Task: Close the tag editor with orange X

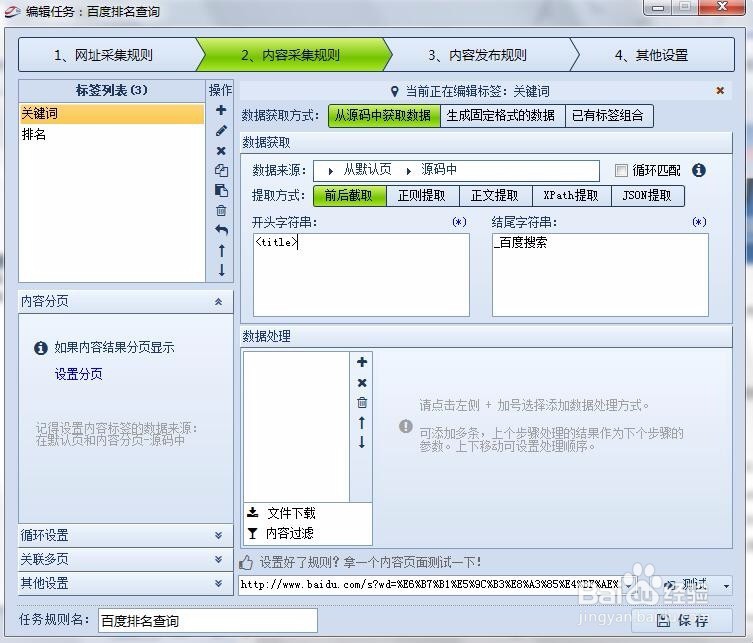Action: click(x=720, y=90)
